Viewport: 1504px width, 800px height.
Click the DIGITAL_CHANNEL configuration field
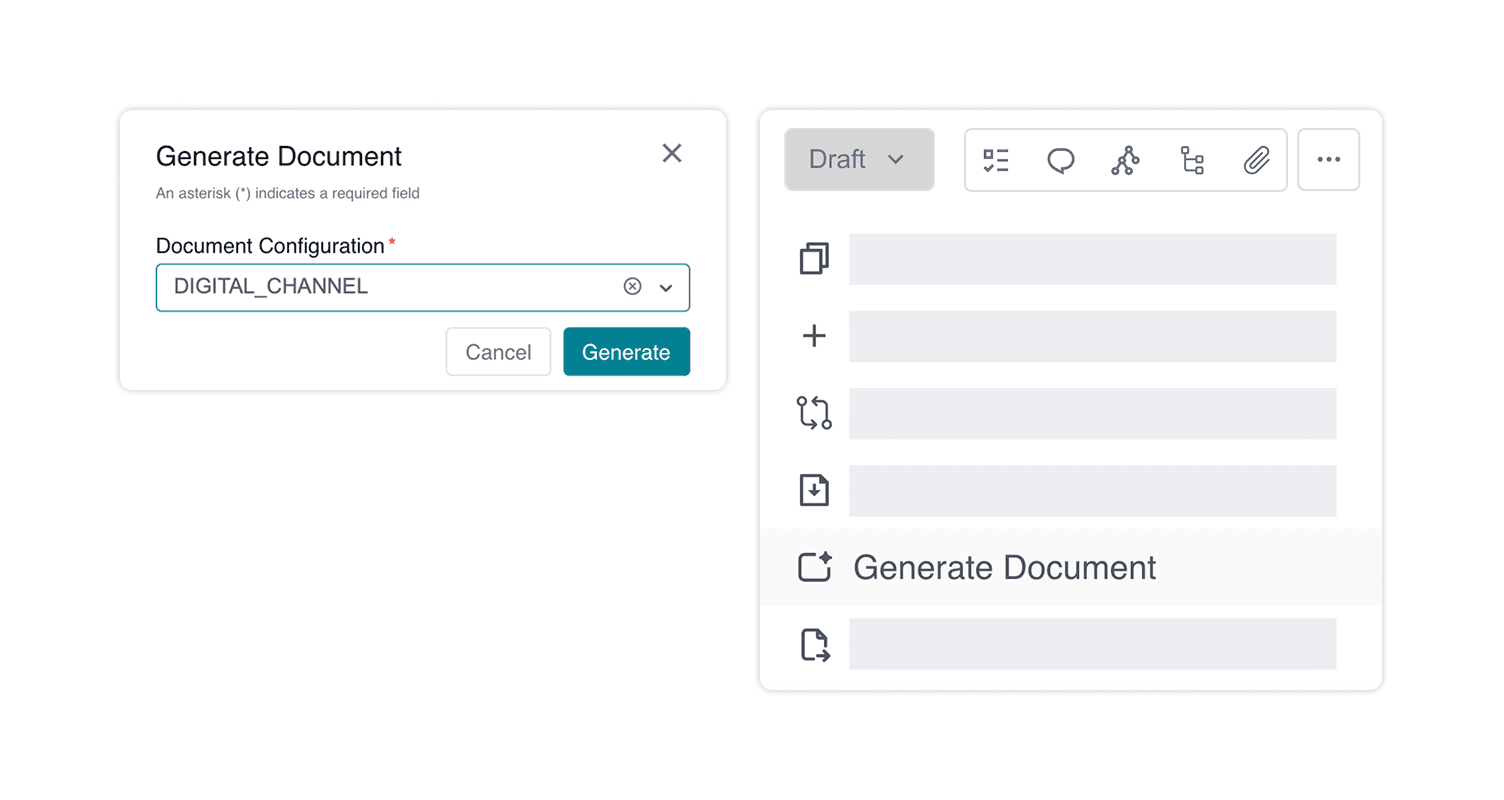point(423,287)
